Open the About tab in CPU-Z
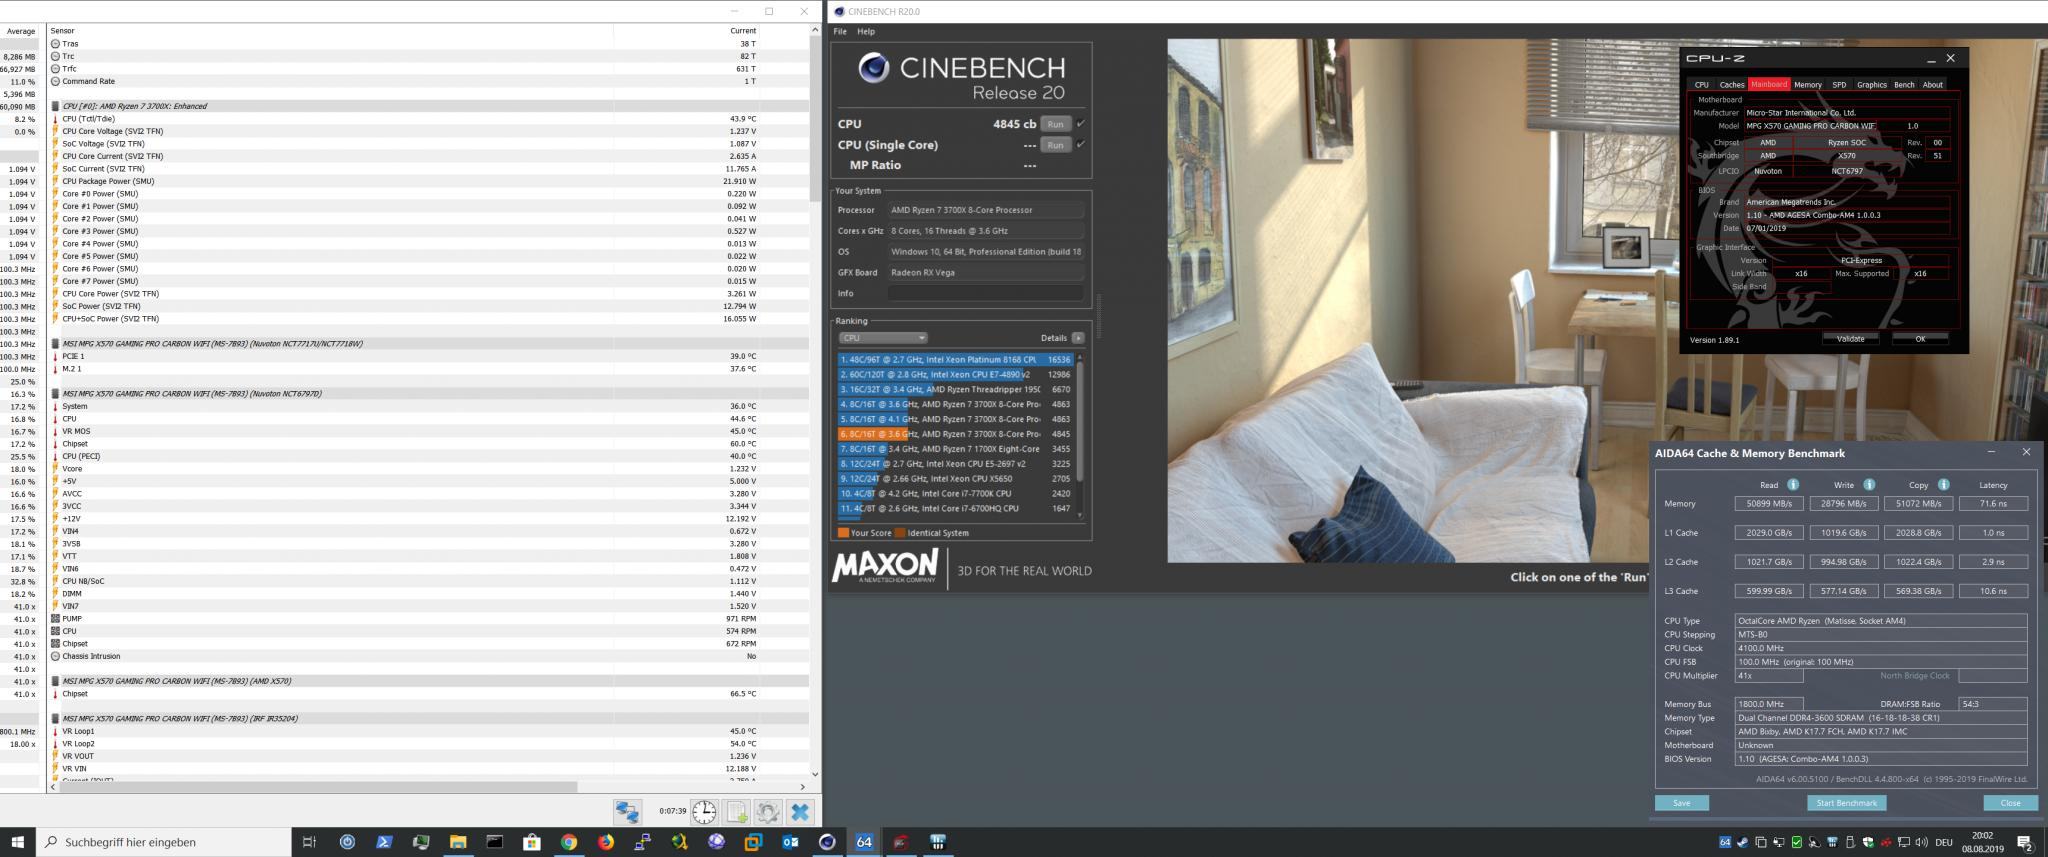The image size is (2048, 857). (x=1933, y=85)
